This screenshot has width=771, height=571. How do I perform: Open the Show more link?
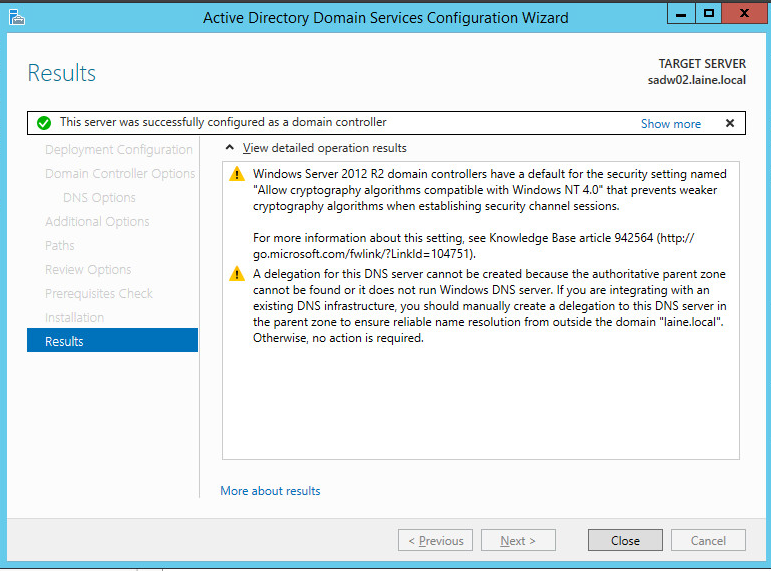point(671,124)
